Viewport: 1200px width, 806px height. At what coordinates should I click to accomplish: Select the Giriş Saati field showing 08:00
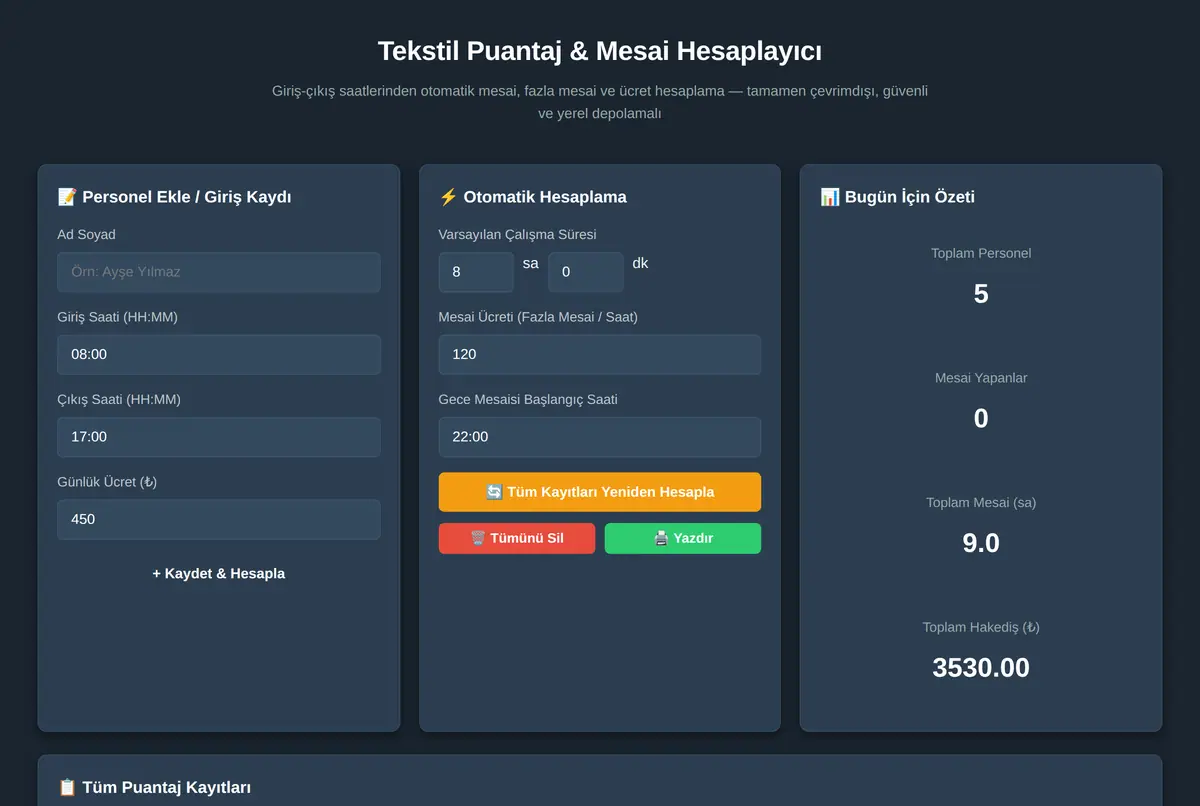tap(219, 354)
